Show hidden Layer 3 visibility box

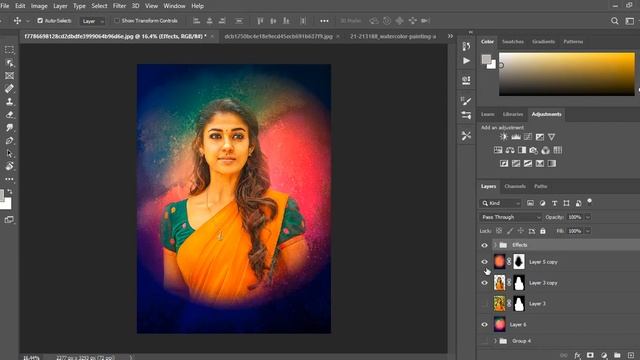coord(484,304)
